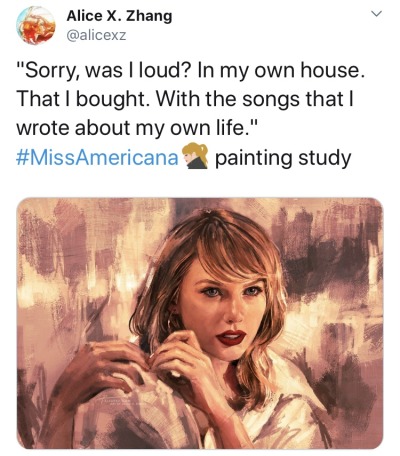Click the blonde-ponytail emoji beside the hashtag
This screenshot has height=456, width=400.
point(195,156)
